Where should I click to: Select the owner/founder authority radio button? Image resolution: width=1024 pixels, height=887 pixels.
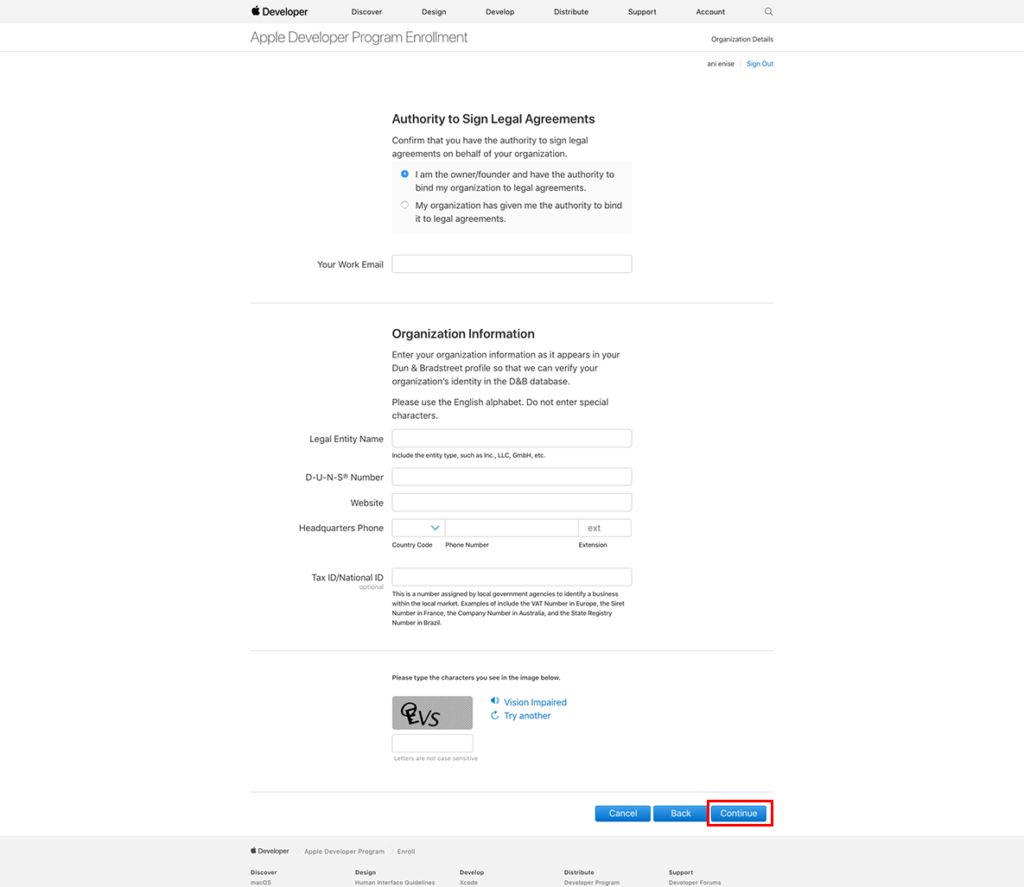tap(404, 173)
